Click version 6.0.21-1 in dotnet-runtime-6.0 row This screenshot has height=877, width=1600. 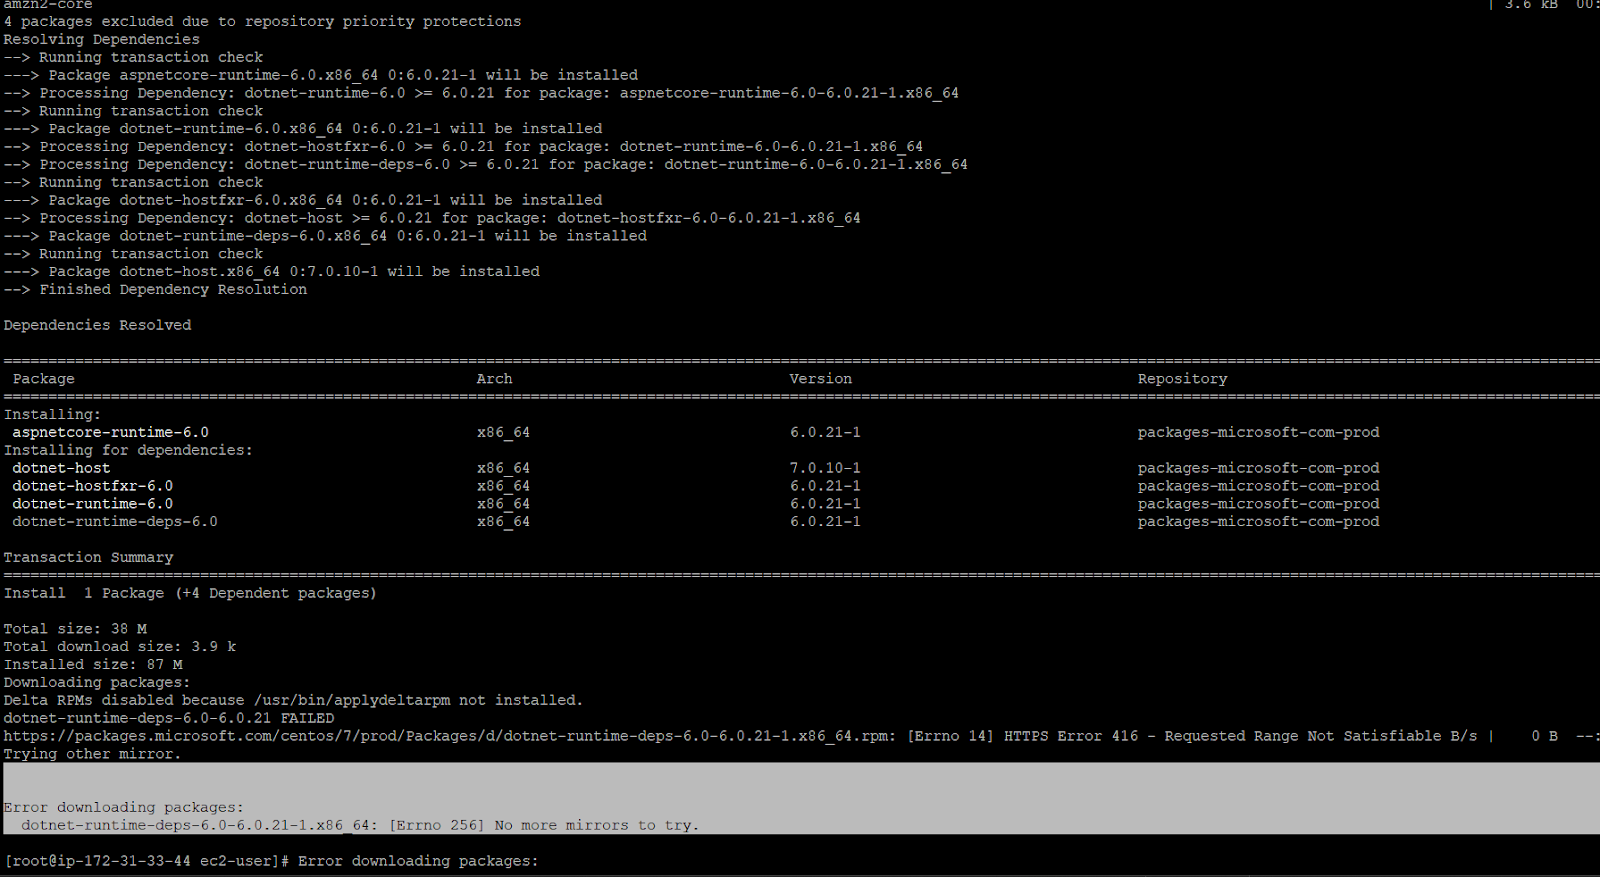(x=825, y=504)
